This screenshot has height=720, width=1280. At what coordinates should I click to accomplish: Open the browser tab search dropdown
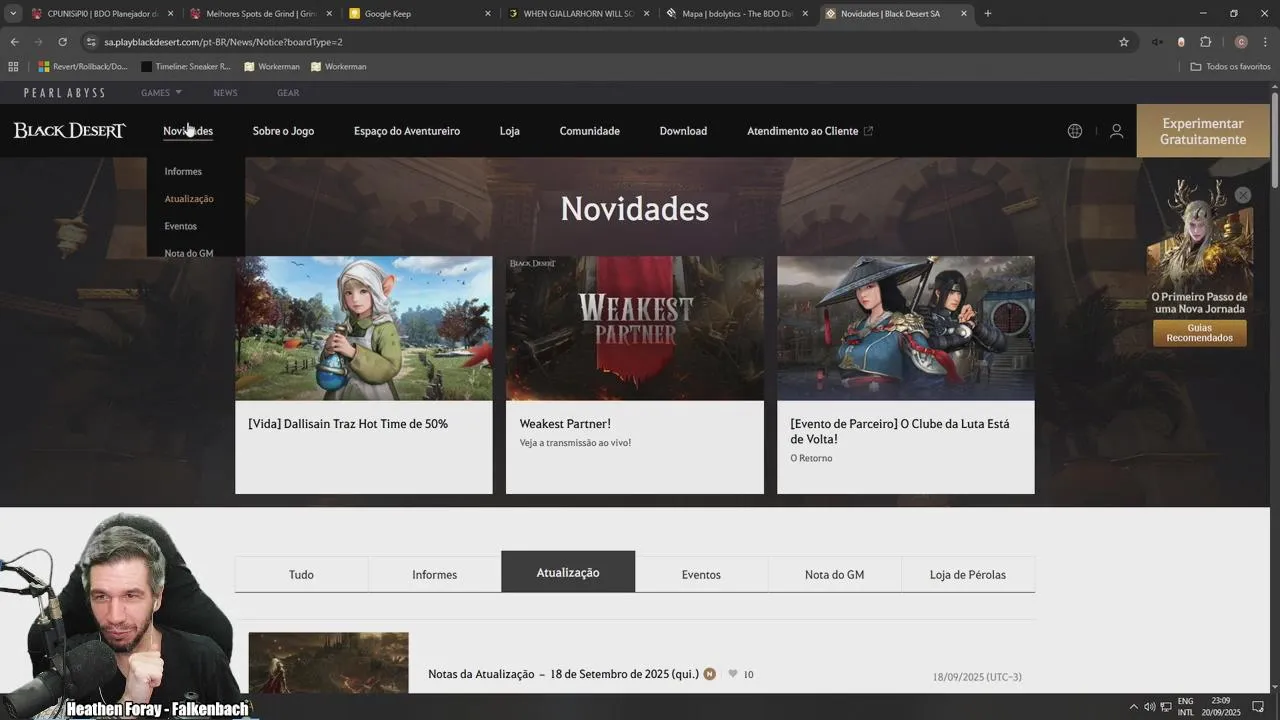pyautogui.click(x=13, y=14)
